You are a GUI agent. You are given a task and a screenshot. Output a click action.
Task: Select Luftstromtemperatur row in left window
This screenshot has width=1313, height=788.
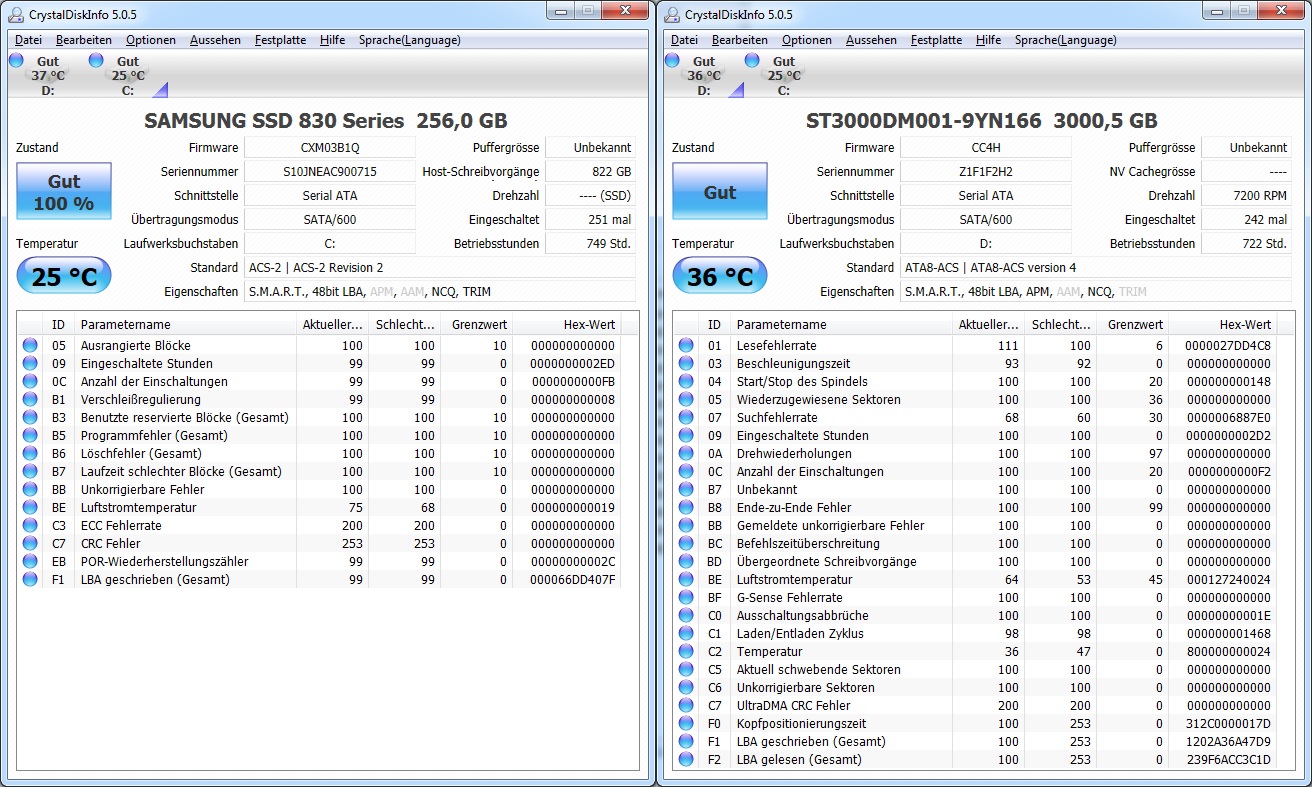point(320,507)
